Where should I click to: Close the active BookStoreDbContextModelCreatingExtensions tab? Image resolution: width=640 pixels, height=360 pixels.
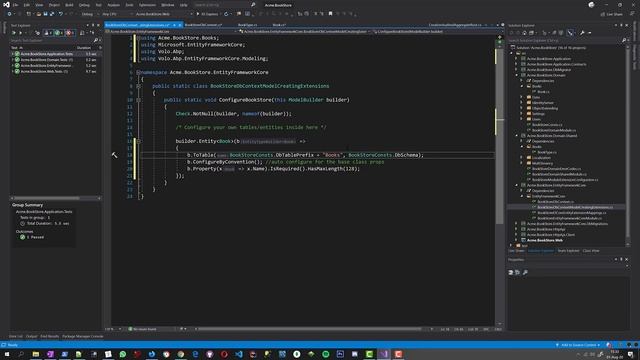point(180,25)
